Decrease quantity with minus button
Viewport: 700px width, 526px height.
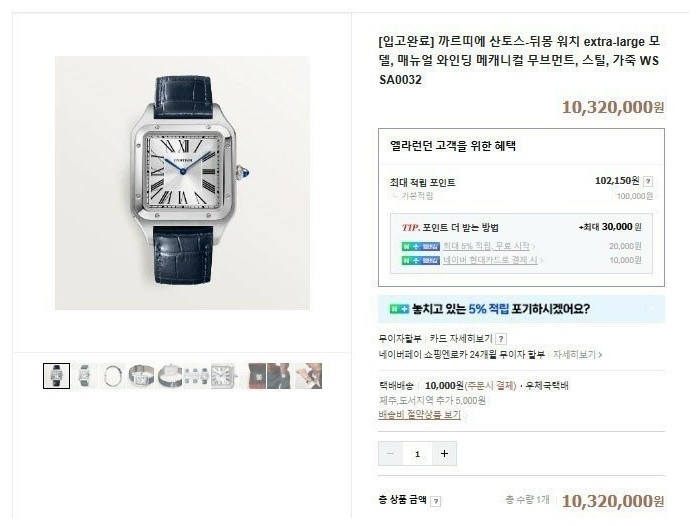(390, 454)
